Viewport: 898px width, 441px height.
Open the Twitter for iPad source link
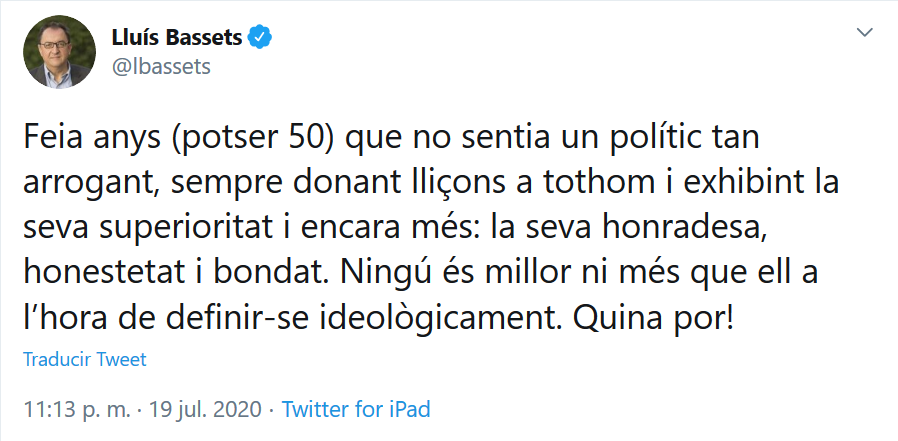356,410
